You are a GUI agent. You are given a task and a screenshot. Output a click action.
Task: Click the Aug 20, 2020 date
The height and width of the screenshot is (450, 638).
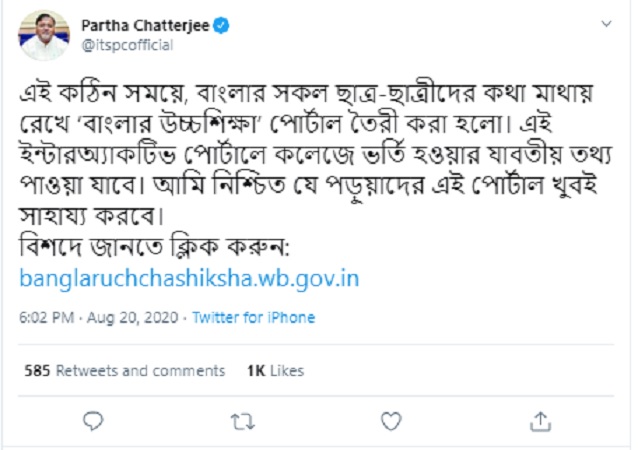(x=135, y=318)
